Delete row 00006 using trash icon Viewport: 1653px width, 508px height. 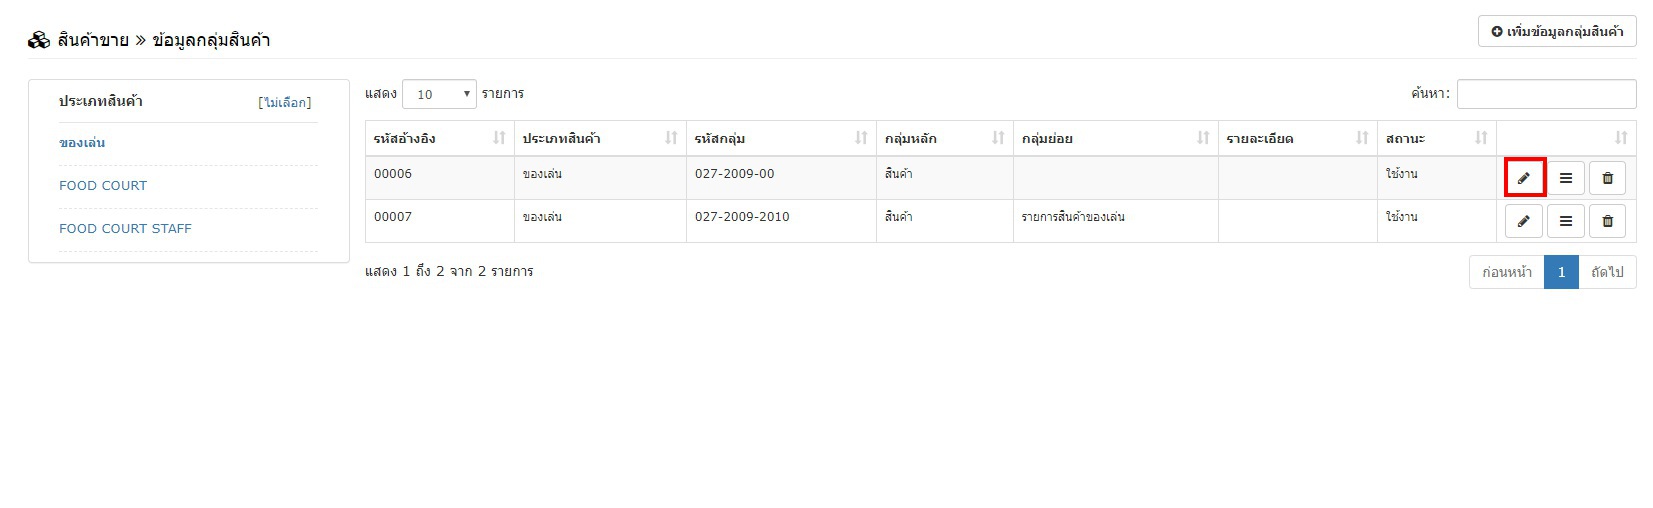point(1608,178)
